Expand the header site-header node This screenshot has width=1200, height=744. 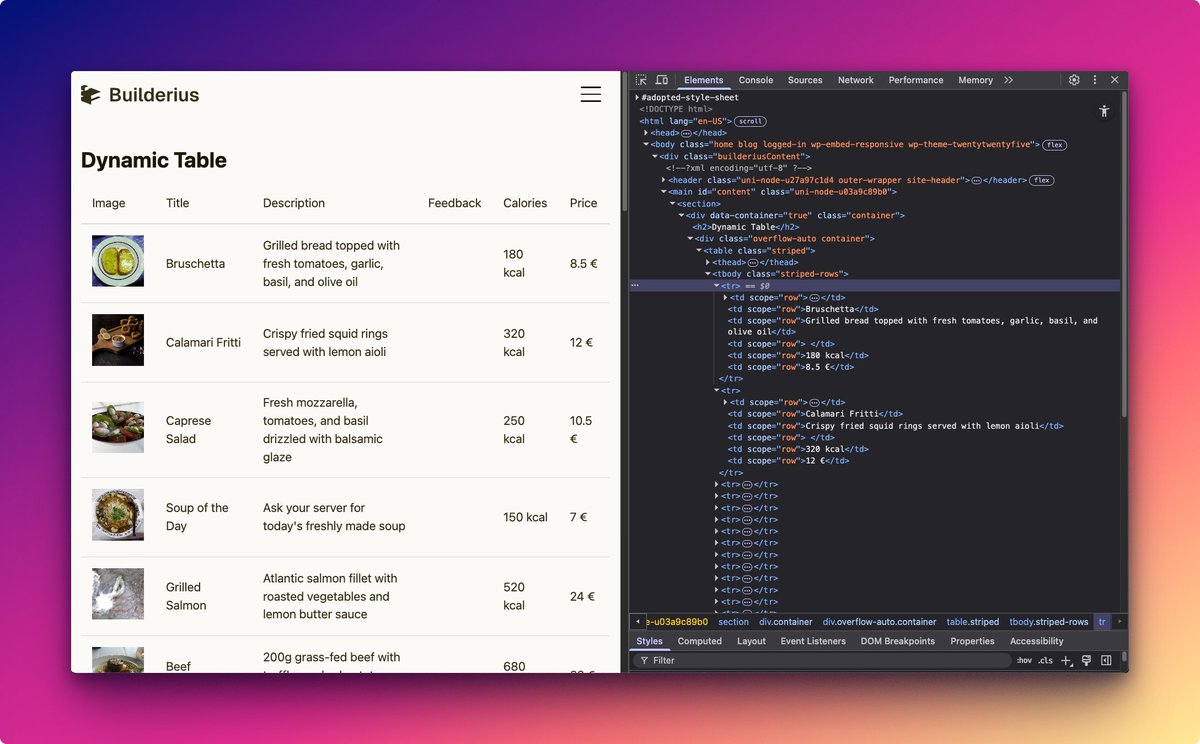point(662,180)
